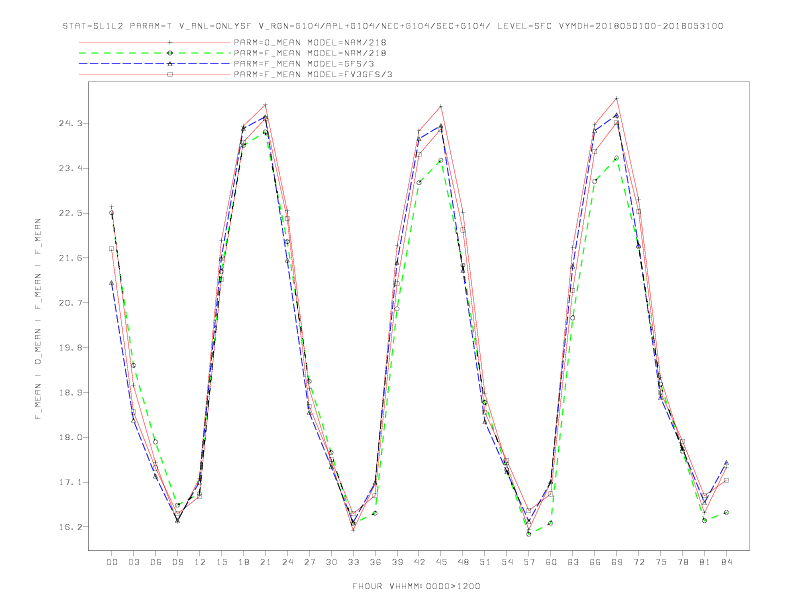The height and width of the screenshot is (612, 792).
Task: Click x-axis forecast hour label 09
Action: click(x=177, y=562)
